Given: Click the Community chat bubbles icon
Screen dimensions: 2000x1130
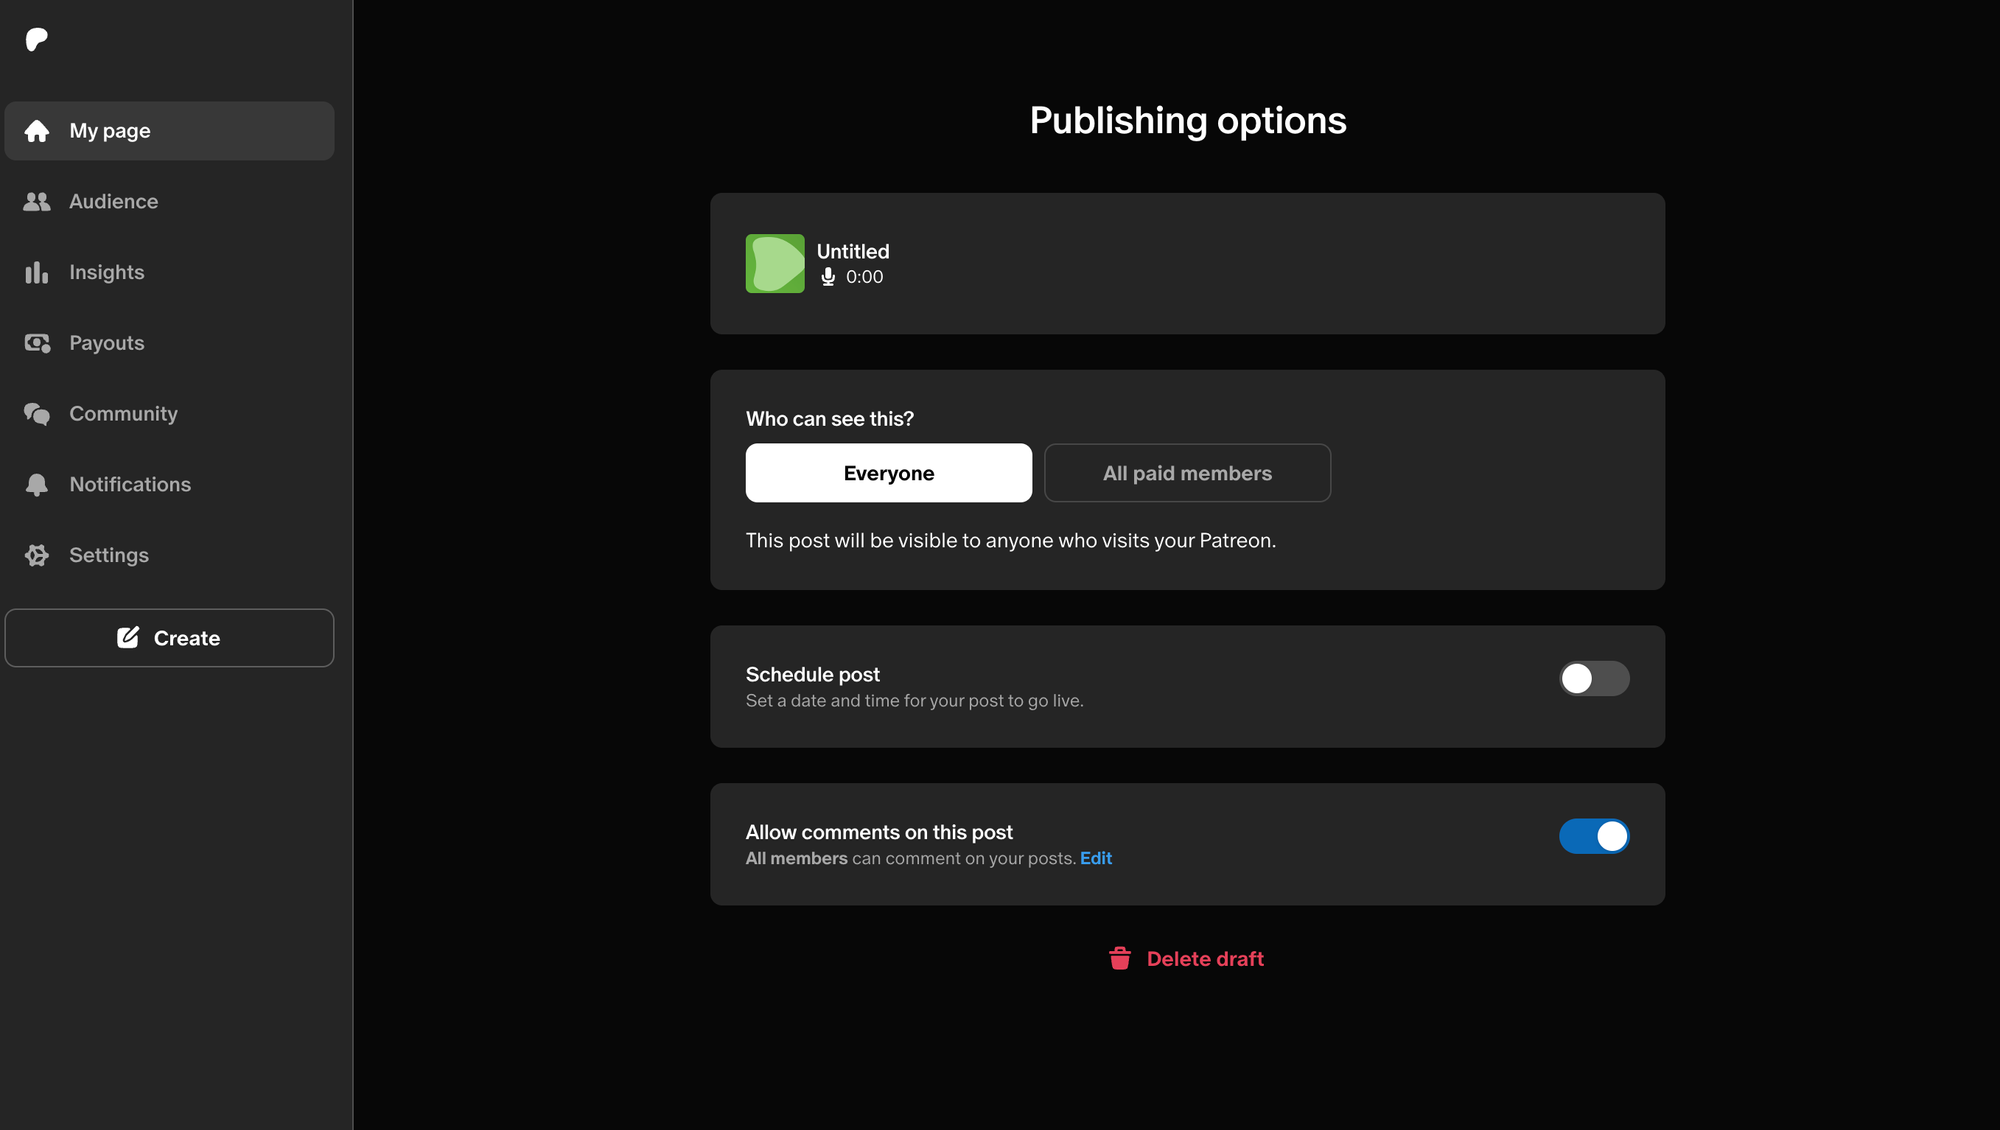Looking at the screenshot, I should (37, 414).
